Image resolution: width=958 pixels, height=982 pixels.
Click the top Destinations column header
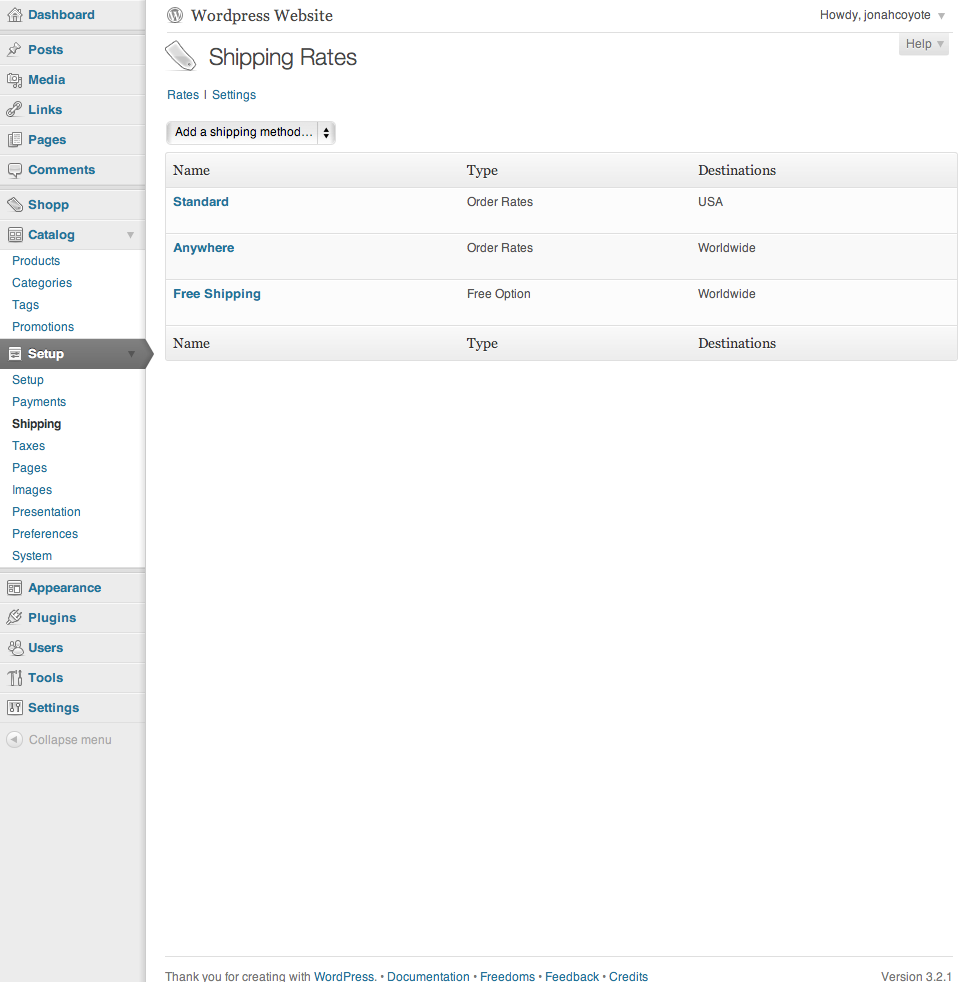tap(737, 170)
